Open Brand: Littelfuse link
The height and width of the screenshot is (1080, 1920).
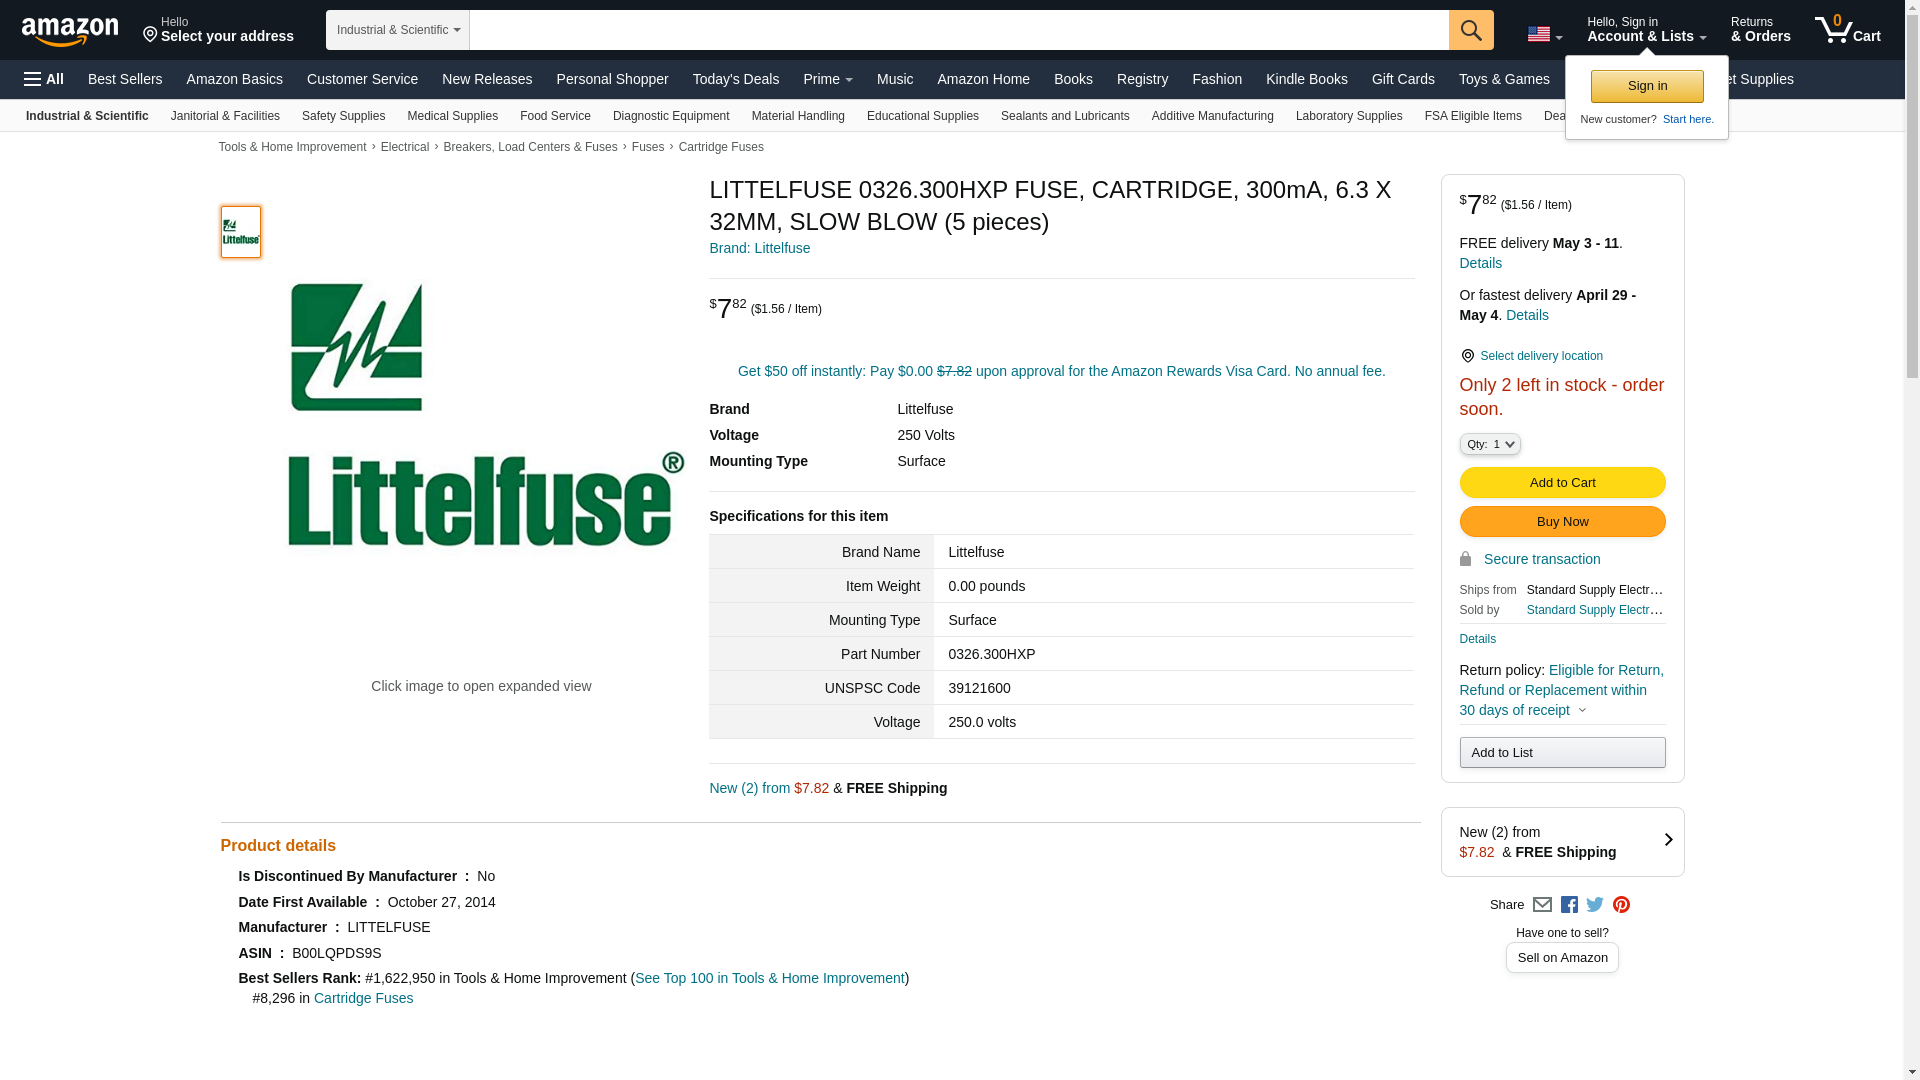click(x=759, y=248)
